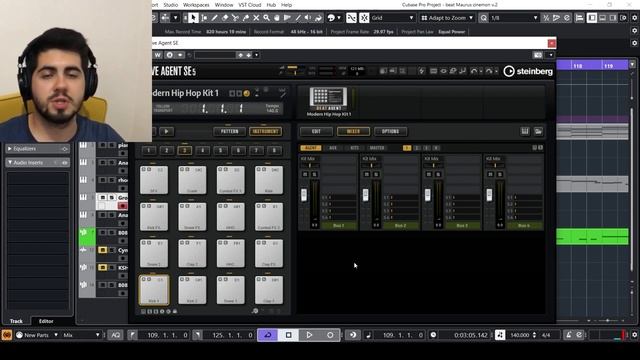Image resolution: width=640 pixels, height=360 pixels.
Task: Toggle the Quantize icon beside 1/8
Action: pos(484,18)
